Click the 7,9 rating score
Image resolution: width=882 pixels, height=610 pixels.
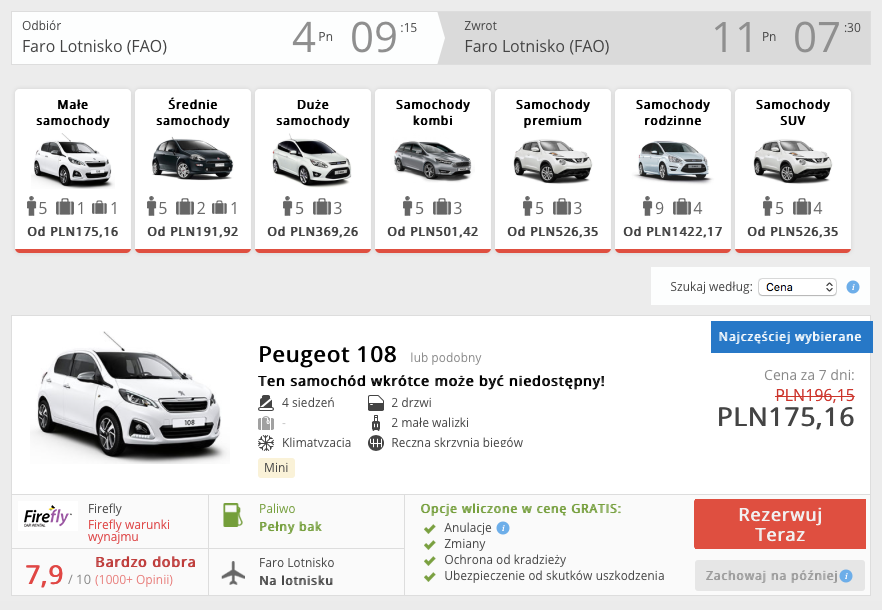[x=44, y=575]
